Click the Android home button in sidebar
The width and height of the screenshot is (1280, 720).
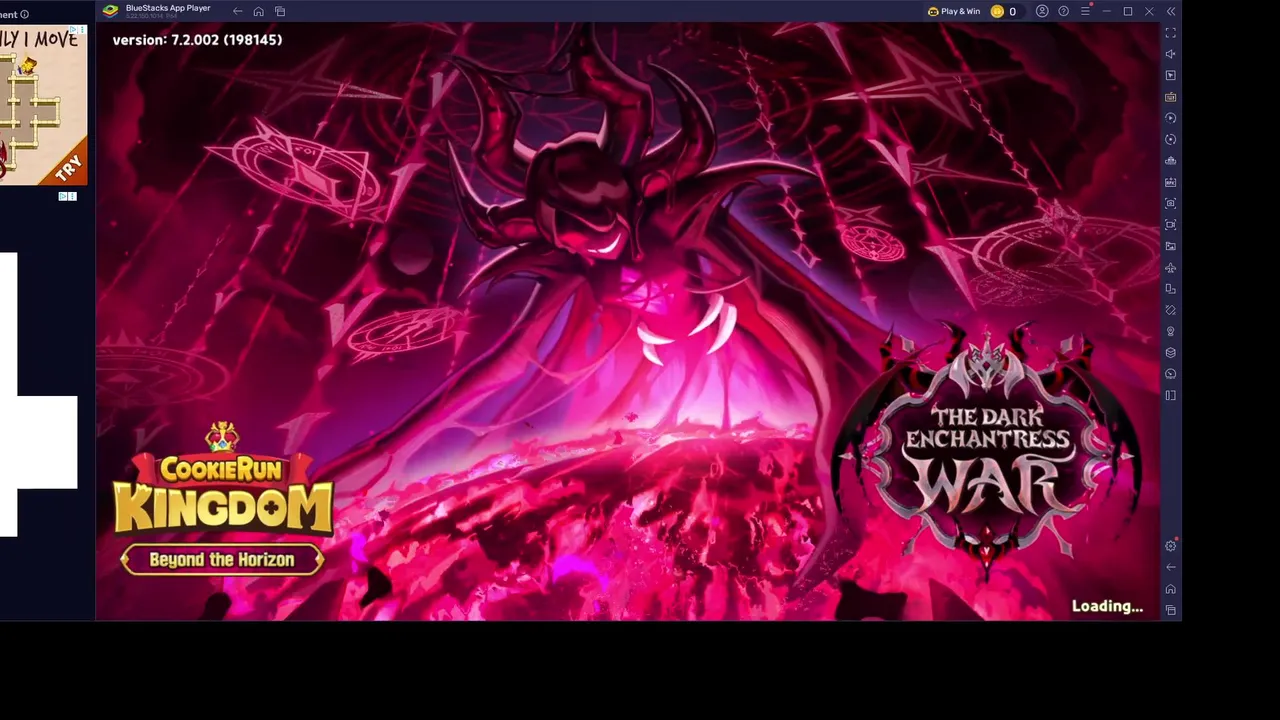pos(1171,589)
